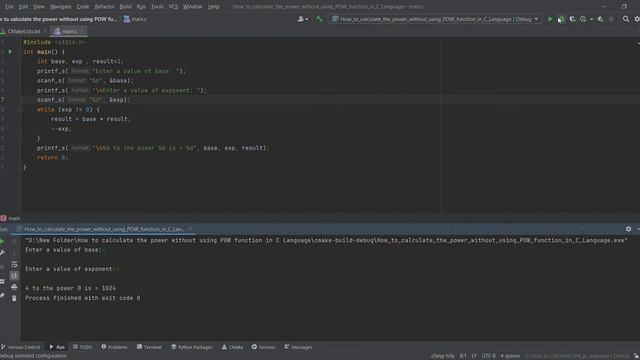Open the CMake tool window

[x=232, y=347]
